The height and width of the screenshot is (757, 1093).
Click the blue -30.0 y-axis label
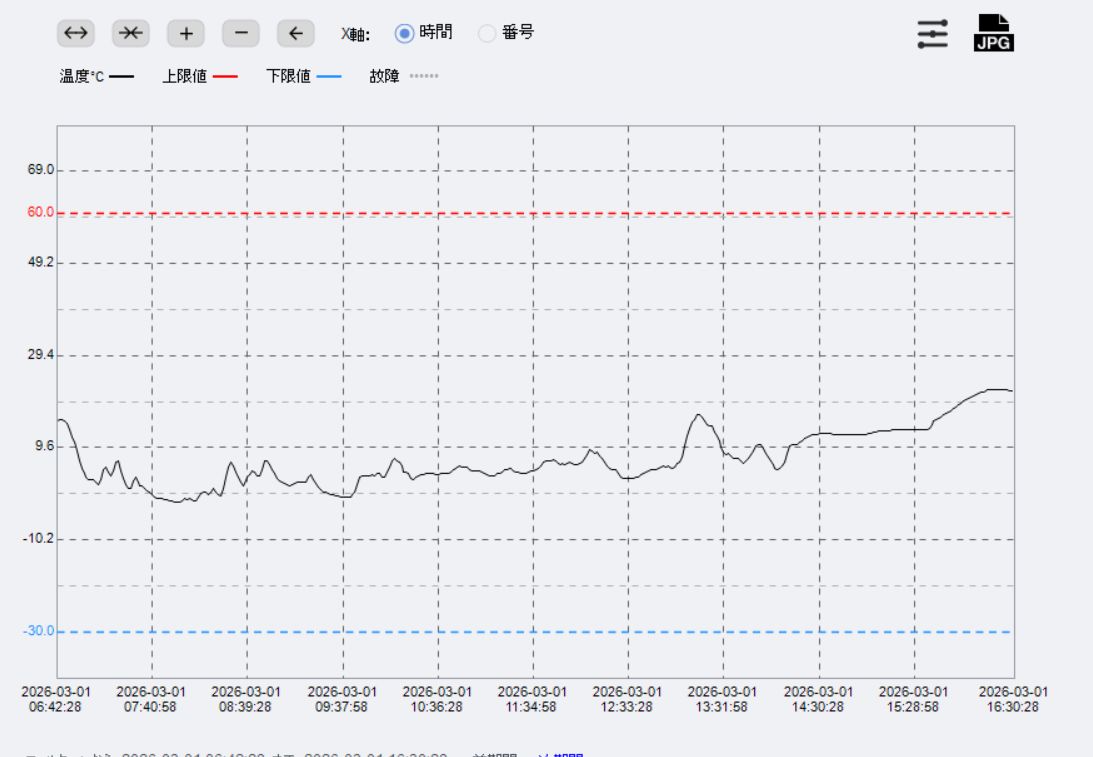pos(39,632)
